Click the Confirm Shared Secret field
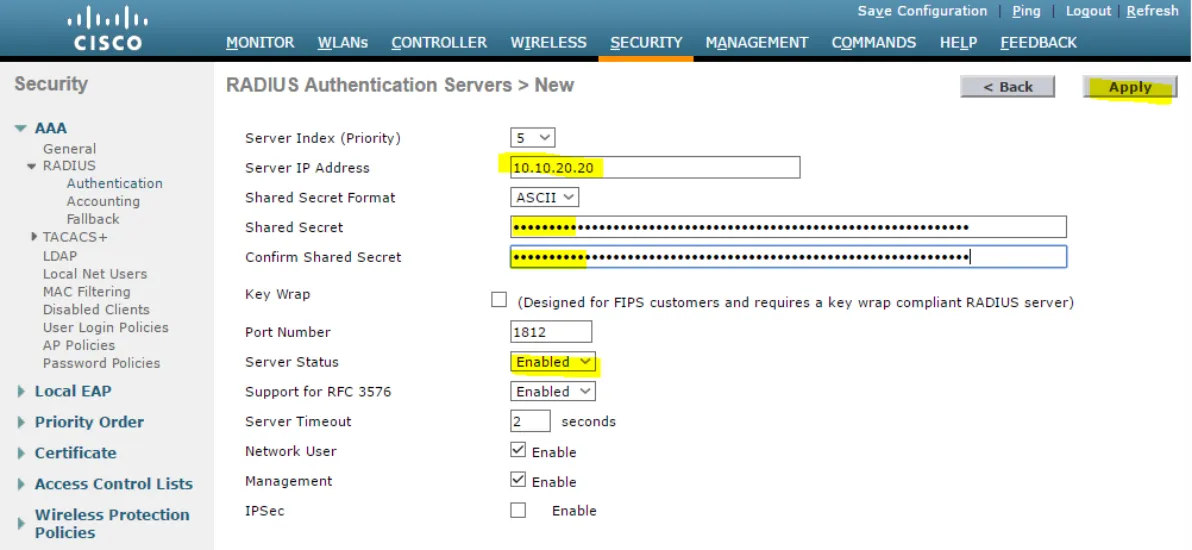Screen dimensions: 1192x550 pyautogui.click(x=788, y=257)
